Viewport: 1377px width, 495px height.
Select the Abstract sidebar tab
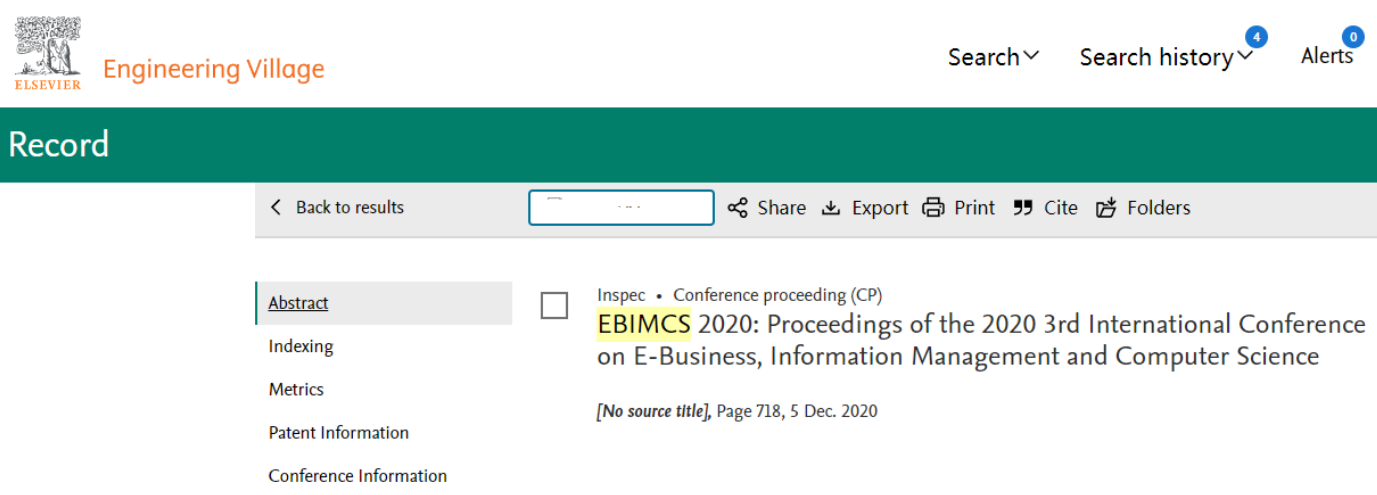tap(384, 303)
